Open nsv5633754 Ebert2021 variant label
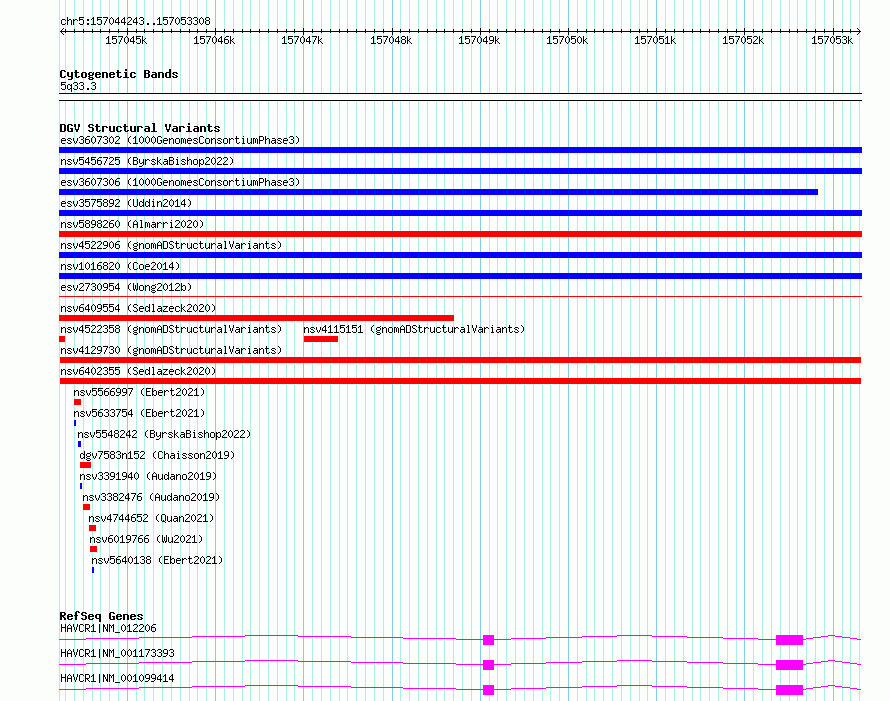The width and height of the screenshot is (890, 701). tap(139, 413)
